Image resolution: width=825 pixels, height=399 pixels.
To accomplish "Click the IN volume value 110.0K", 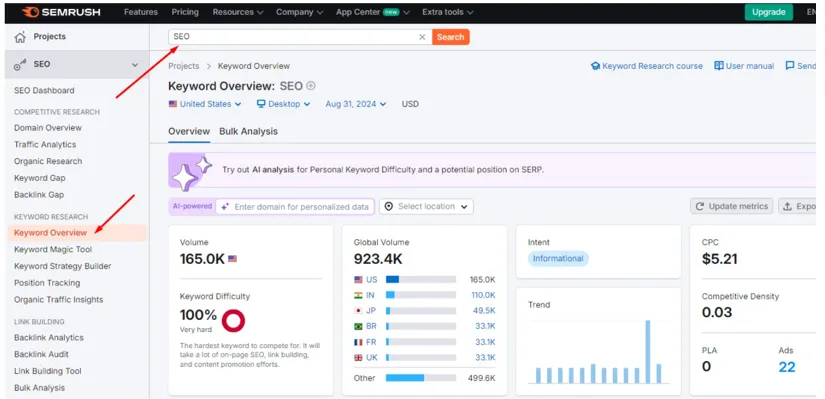I will (484, 295).
